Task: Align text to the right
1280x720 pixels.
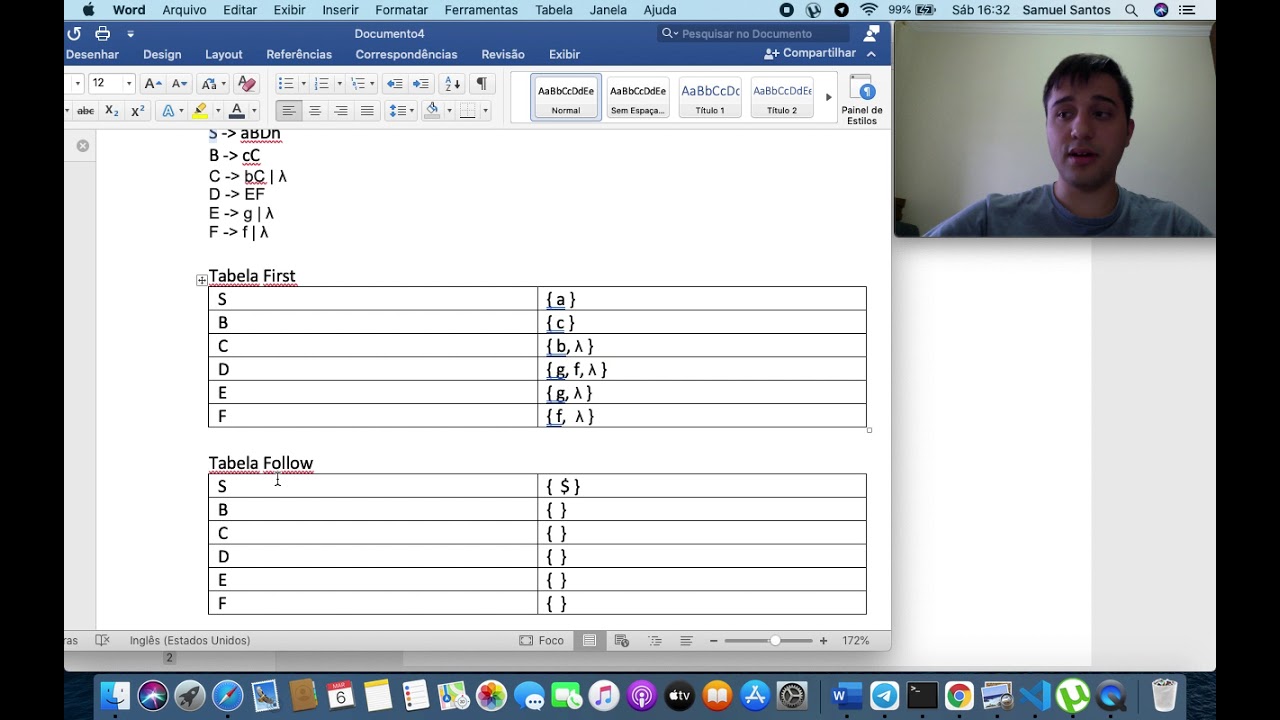Action: click(341, 111)
